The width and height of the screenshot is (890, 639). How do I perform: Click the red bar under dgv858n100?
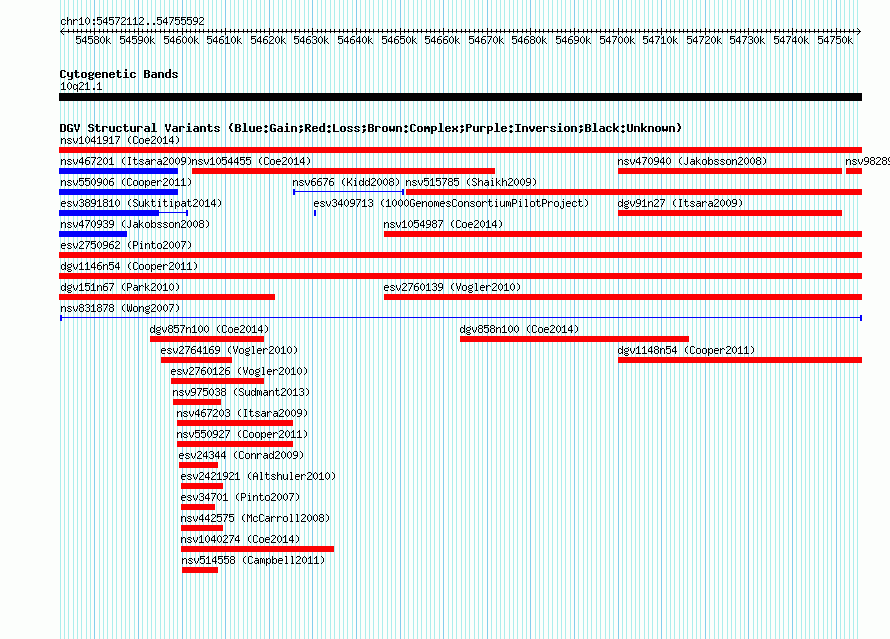(x=574, y=339)
